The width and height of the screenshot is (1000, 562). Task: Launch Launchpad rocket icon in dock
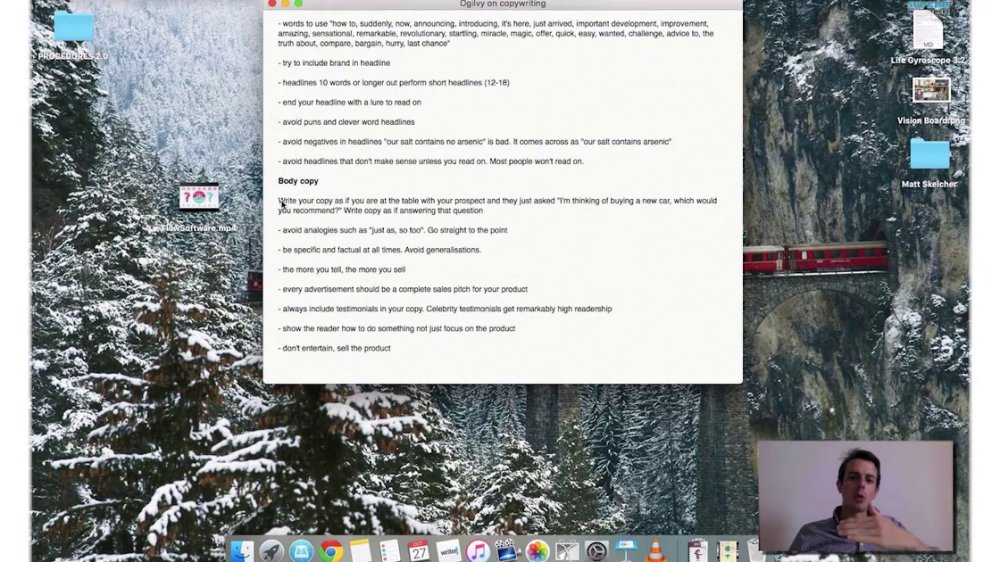[272, 551]
